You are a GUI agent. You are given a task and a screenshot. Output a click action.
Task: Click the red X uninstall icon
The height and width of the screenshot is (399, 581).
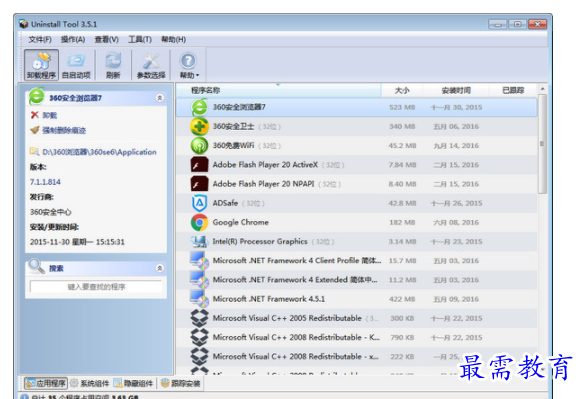(34, 115)
